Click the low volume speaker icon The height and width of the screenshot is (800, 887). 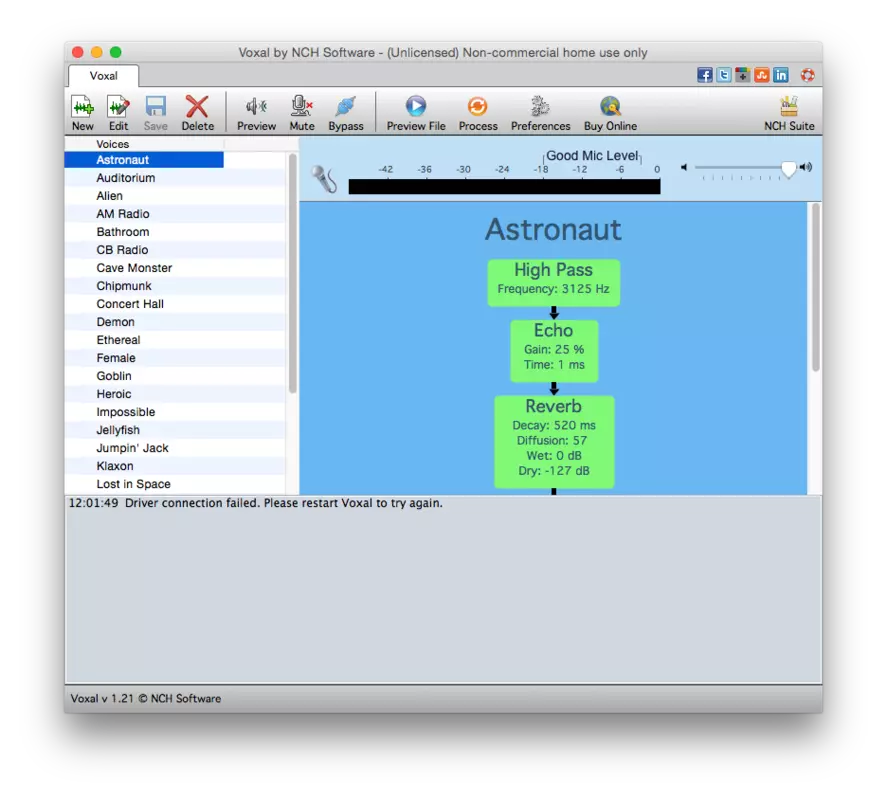point(684,167)
